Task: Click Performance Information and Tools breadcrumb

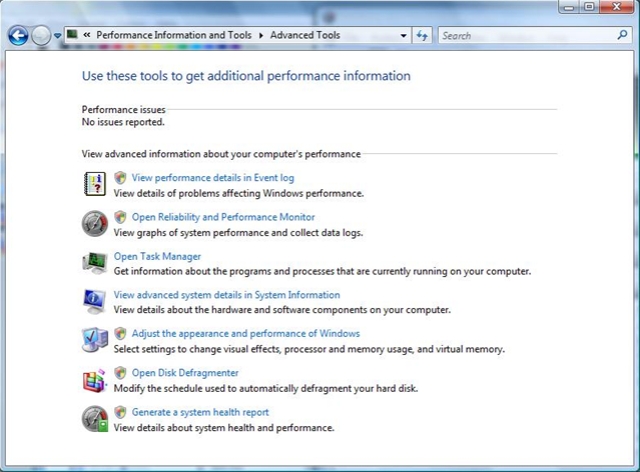Action: click(x=174, y=35)
